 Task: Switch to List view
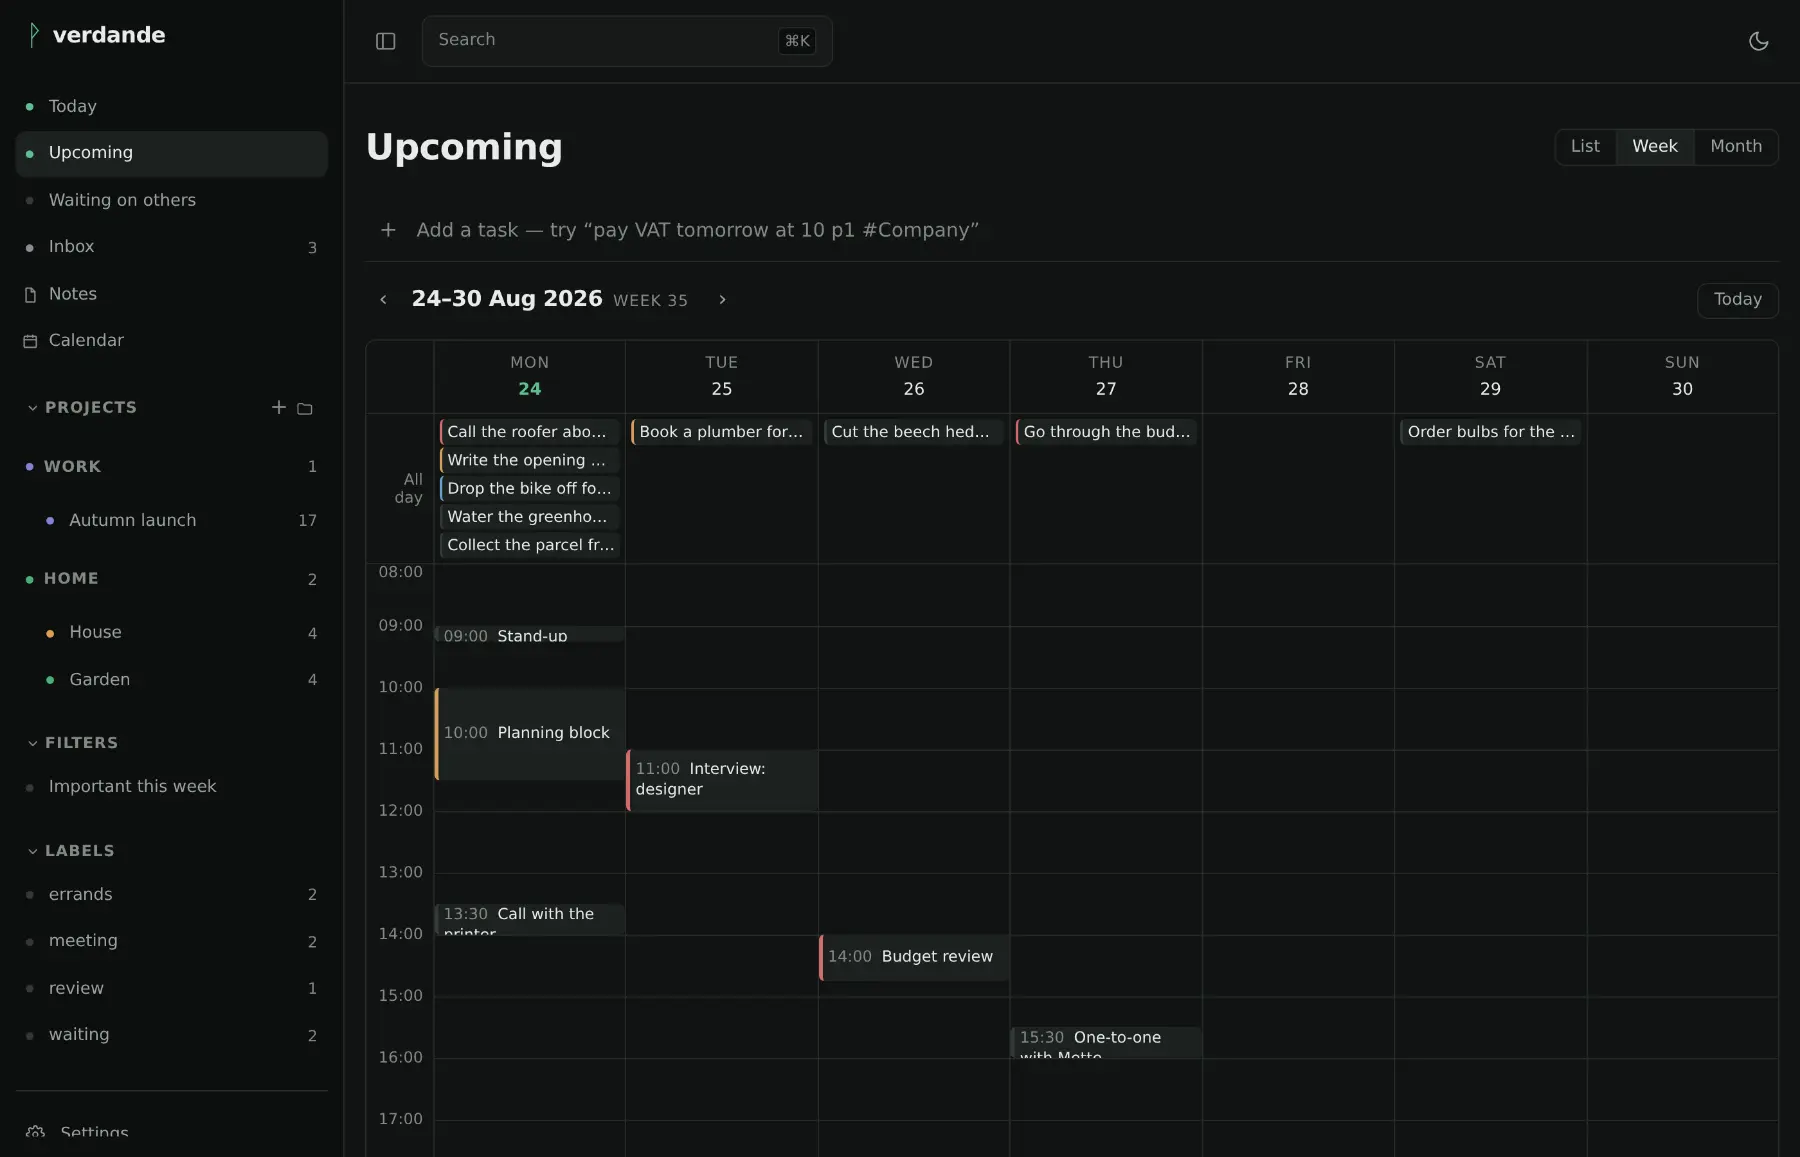[x=1585, y=147]
